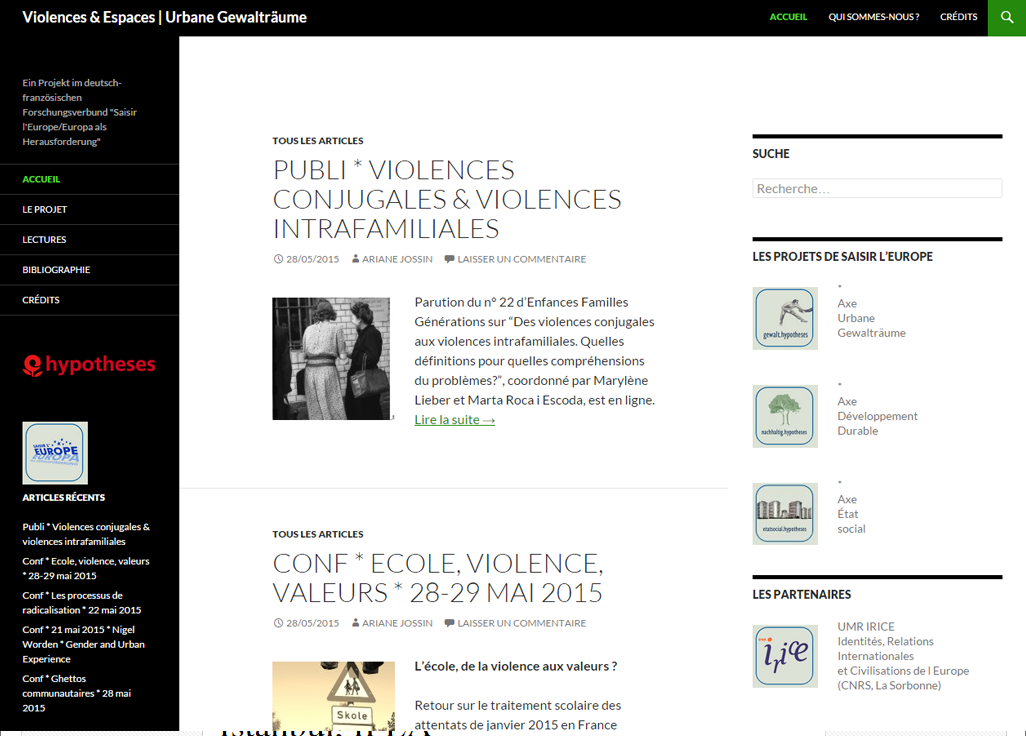Click the UMR IRICE partner logo

785,656
